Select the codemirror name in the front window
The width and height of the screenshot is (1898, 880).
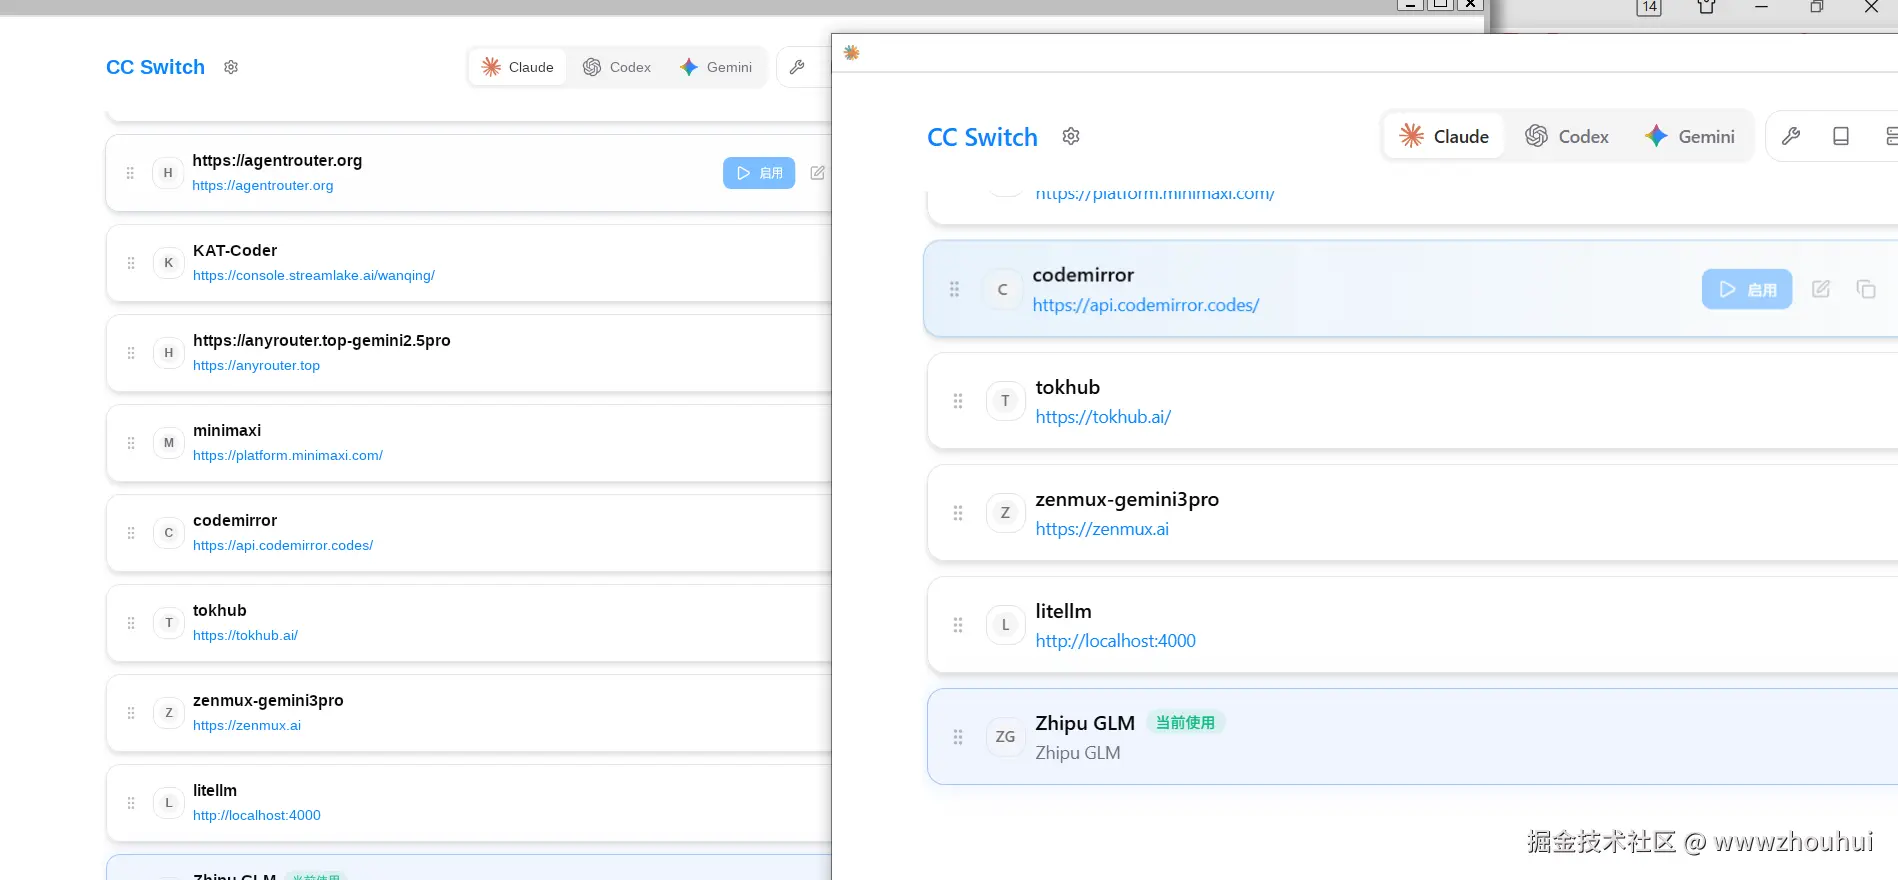coord(1083,275)
